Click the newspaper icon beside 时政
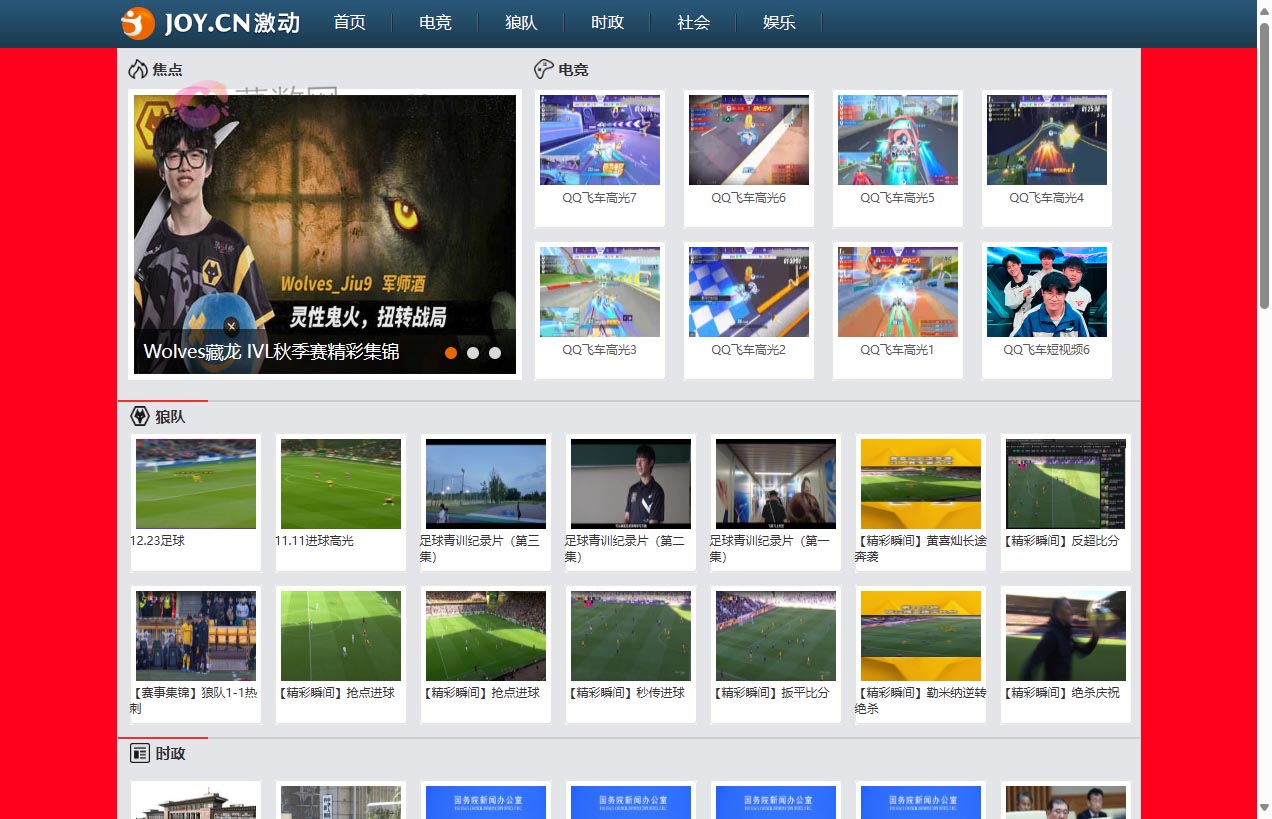Viewport: 1272px width, 819px height. 140,753
